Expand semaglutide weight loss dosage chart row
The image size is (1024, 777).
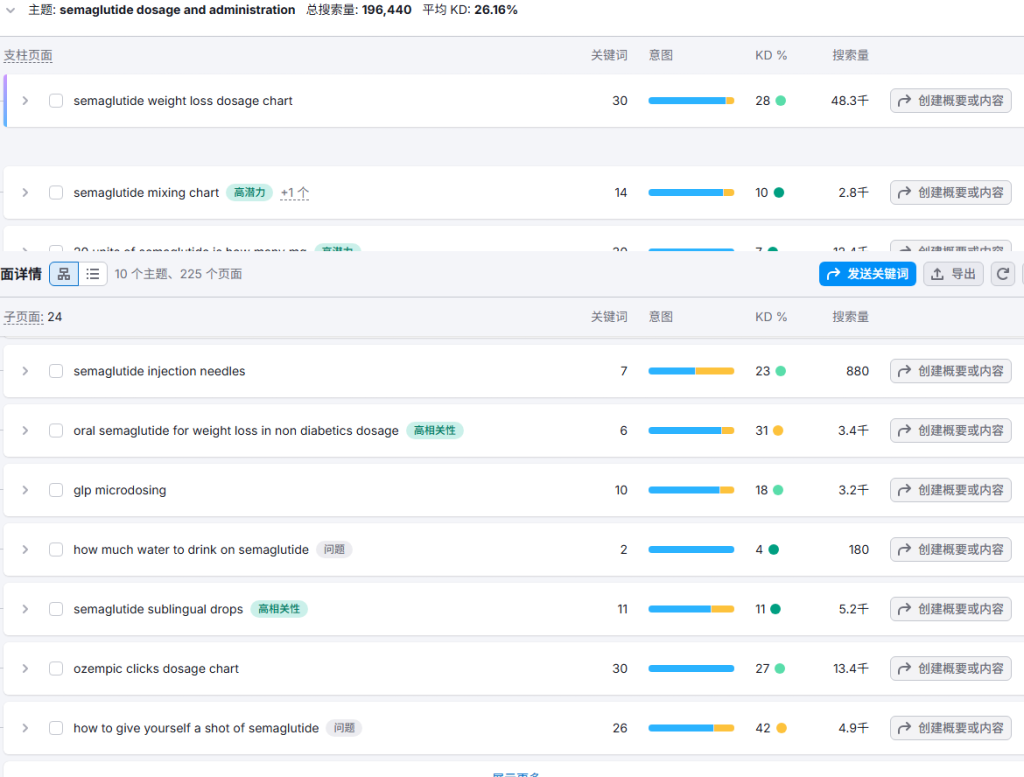click(25, 101)
